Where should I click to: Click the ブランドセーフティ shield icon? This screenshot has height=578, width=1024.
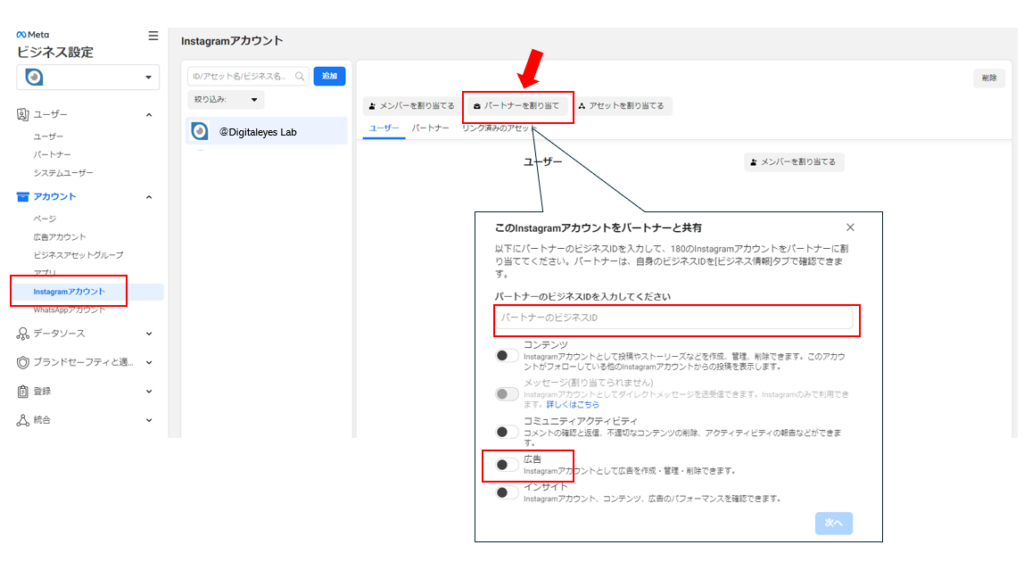[23, 362]
